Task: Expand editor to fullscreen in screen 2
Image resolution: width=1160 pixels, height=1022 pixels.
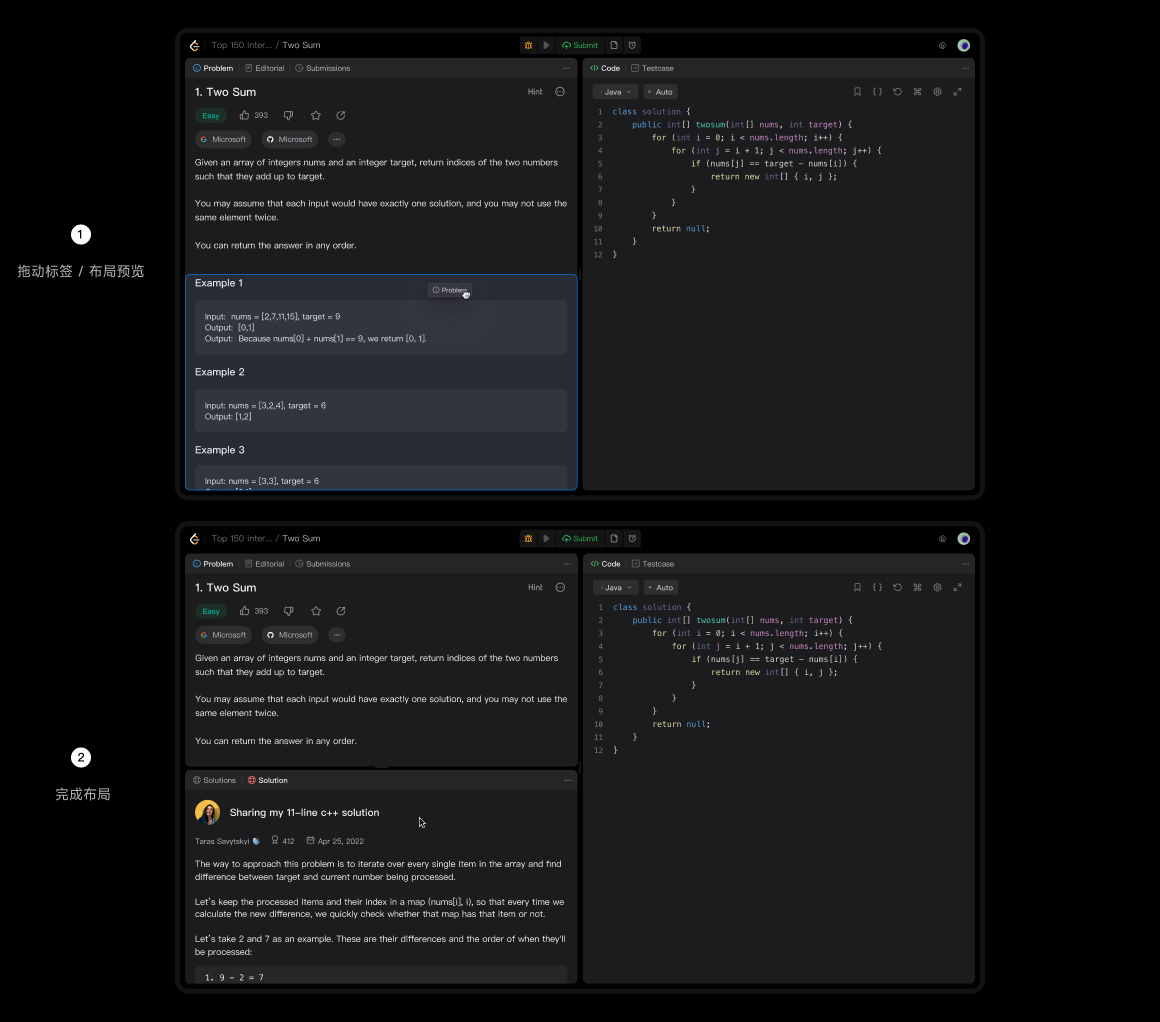Action: coord(957,588)
